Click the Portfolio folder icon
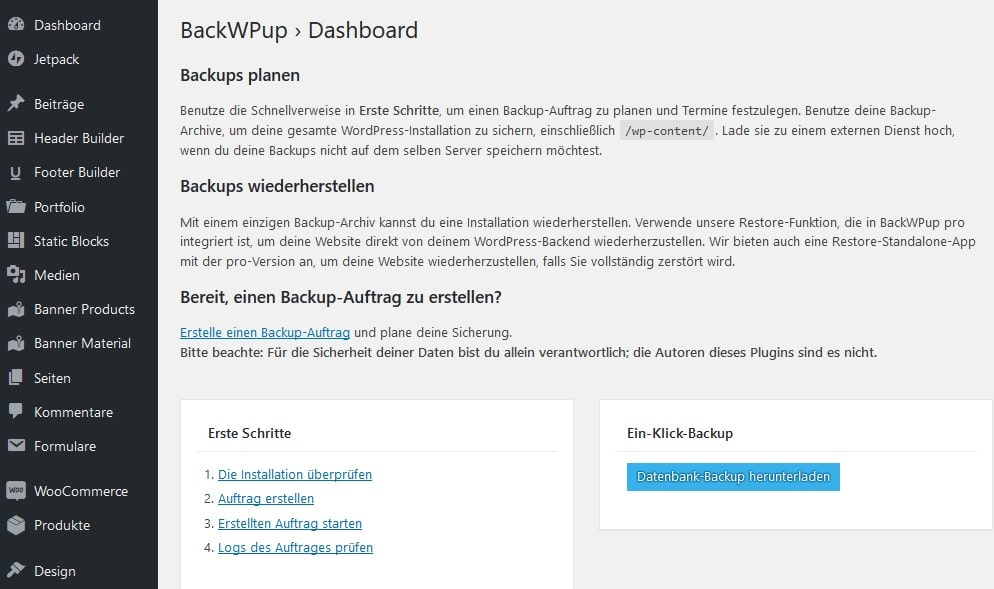The width and height of the screenshot is (994, 589). 15,207
